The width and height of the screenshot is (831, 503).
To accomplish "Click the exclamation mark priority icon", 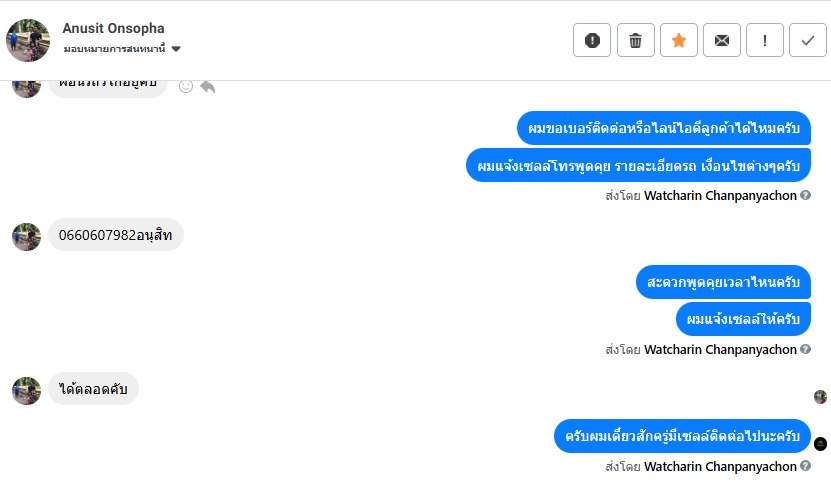I will [x=765, y=40].
